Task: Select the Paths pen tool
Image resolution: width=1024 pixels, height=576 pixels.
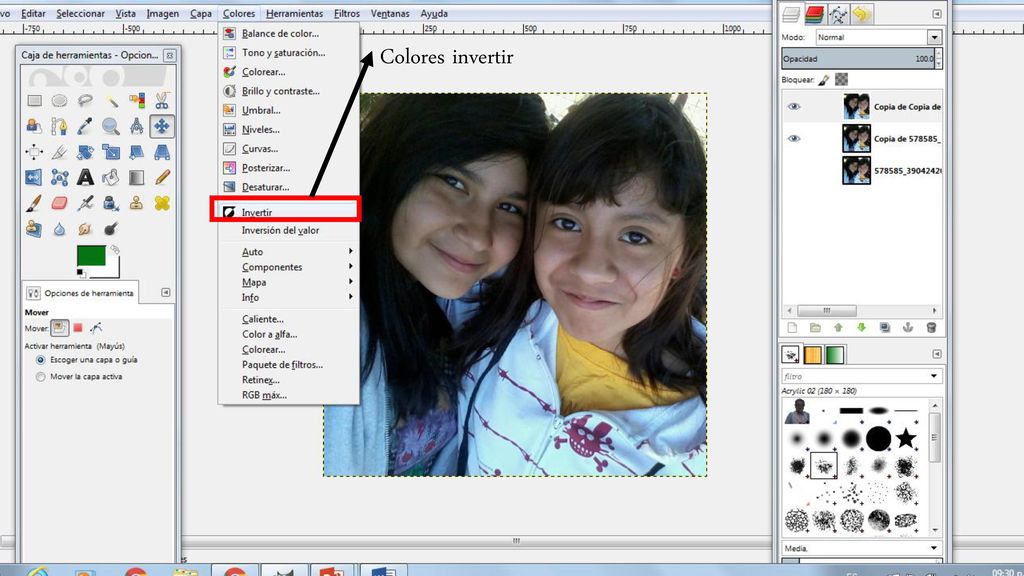Action: pos(59,126)
